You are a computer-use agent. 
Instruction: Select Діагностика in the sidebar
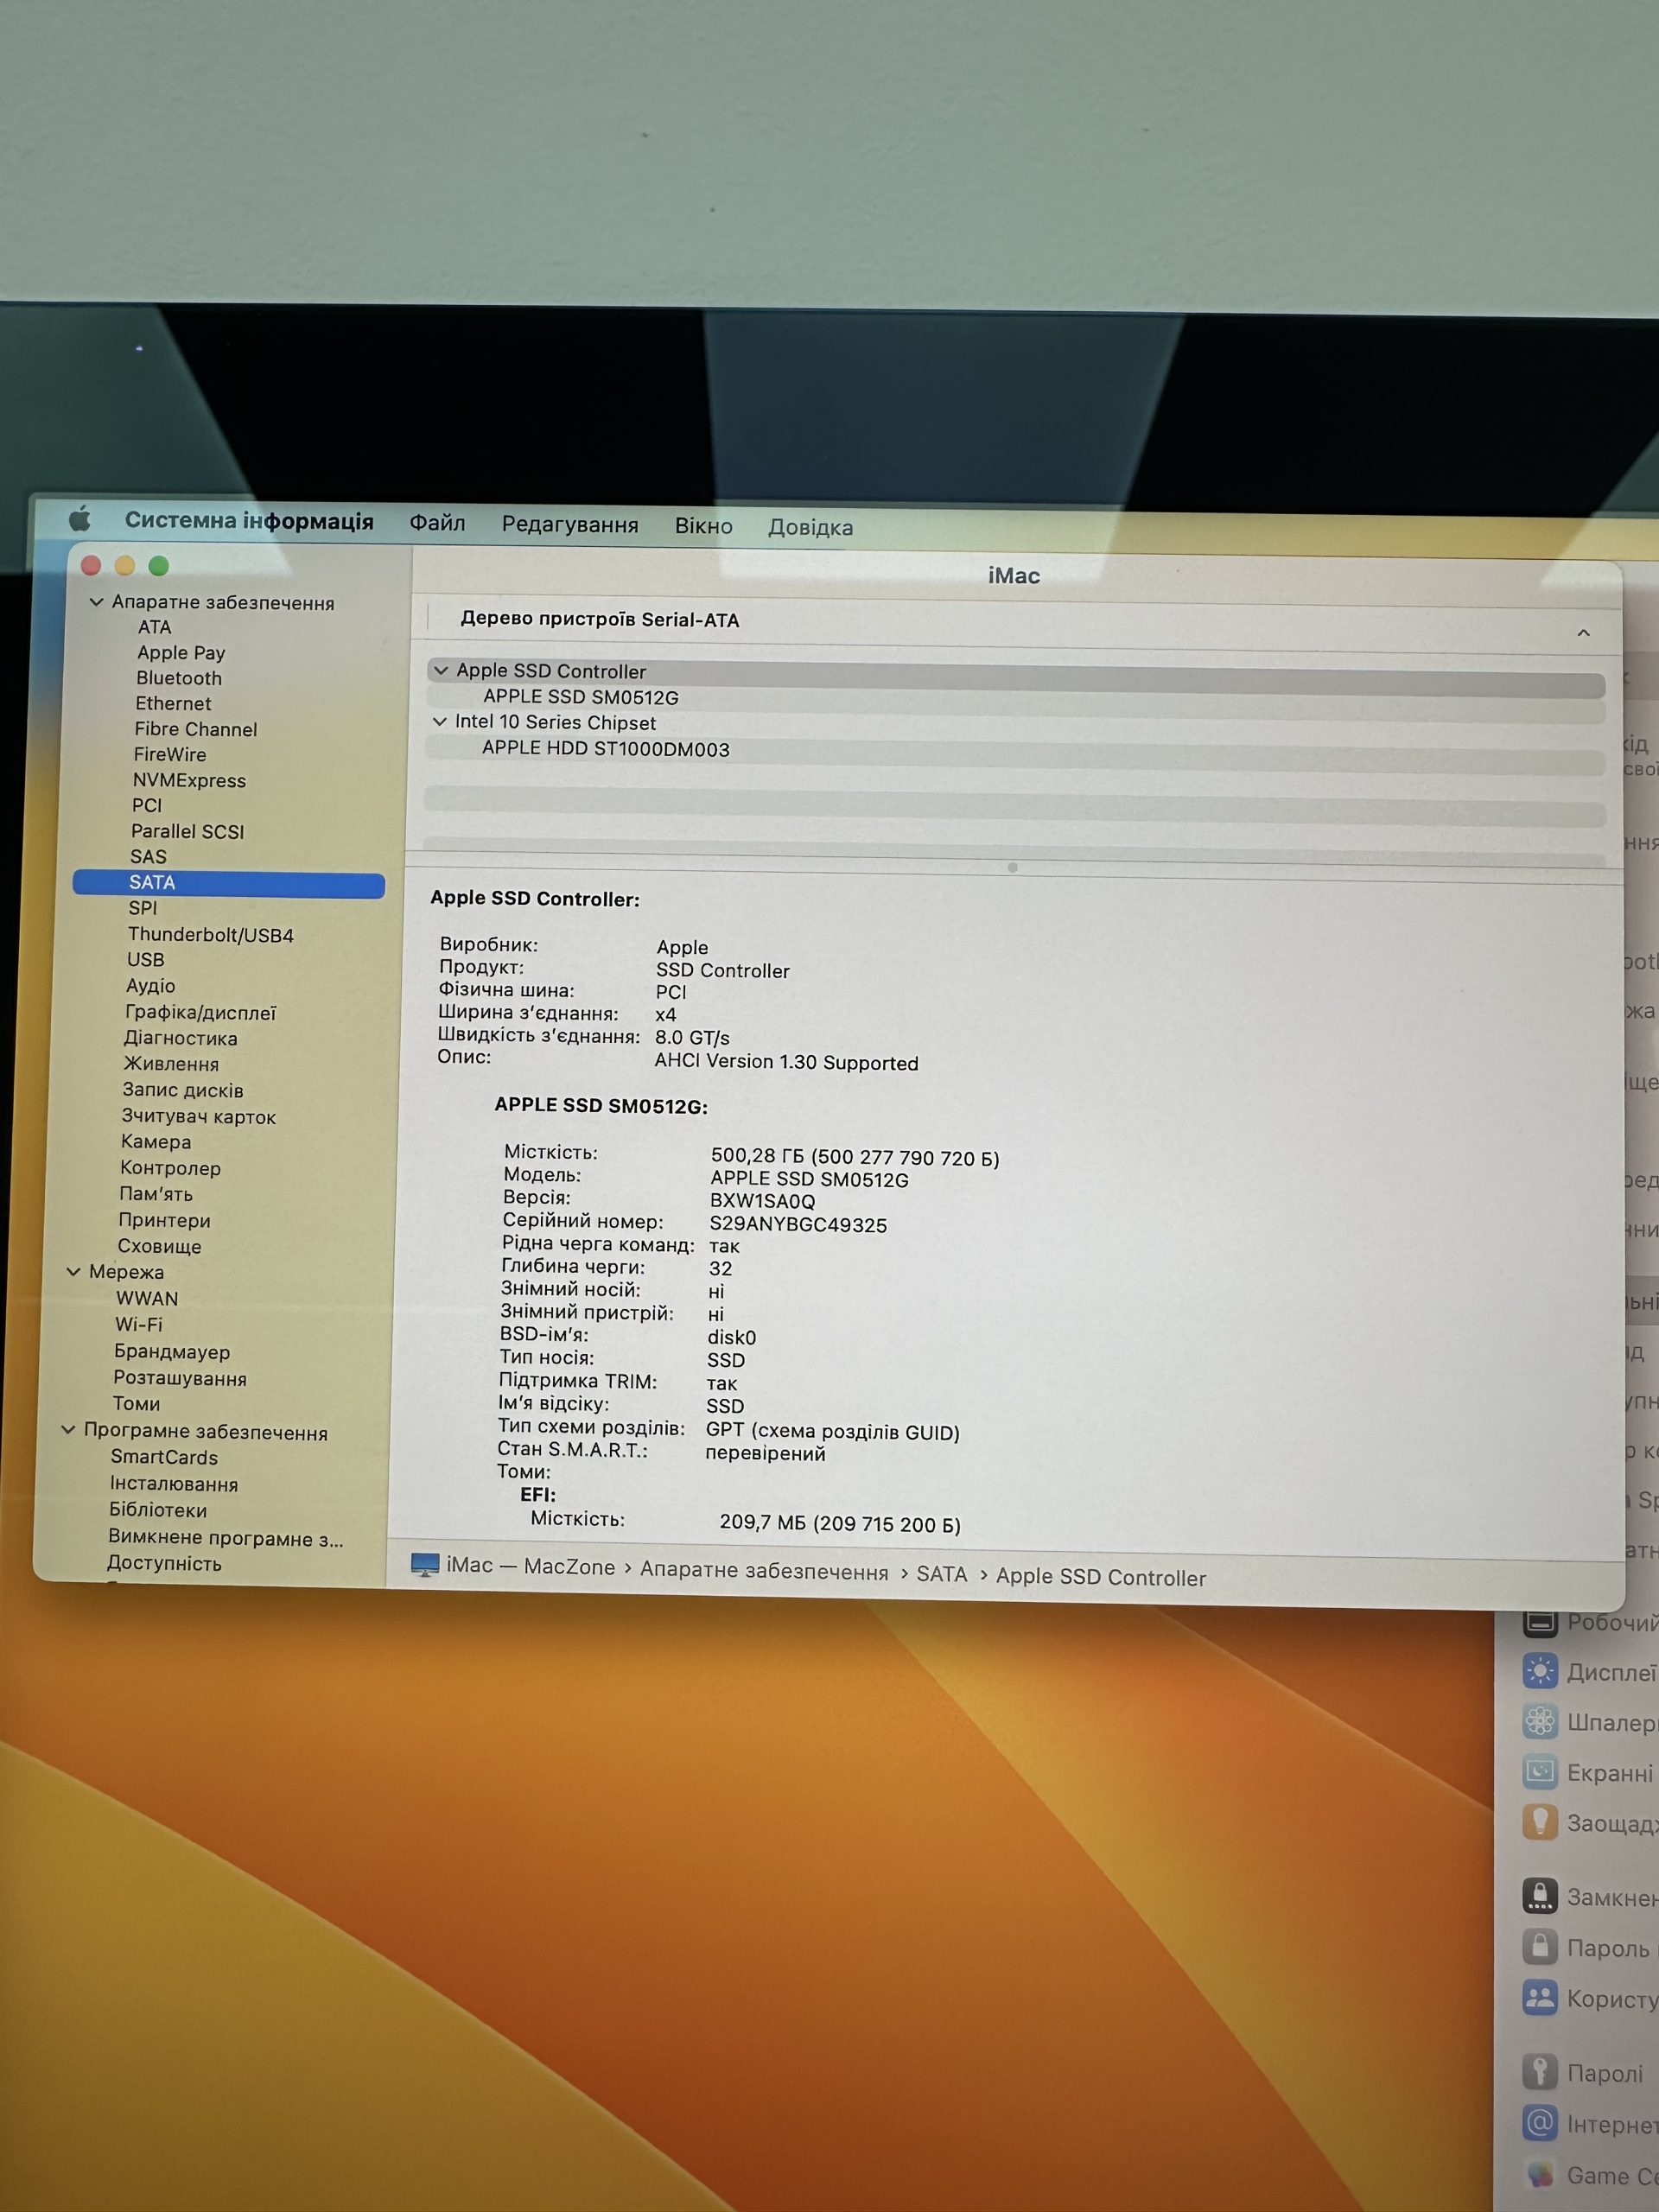coord(180,1038)
